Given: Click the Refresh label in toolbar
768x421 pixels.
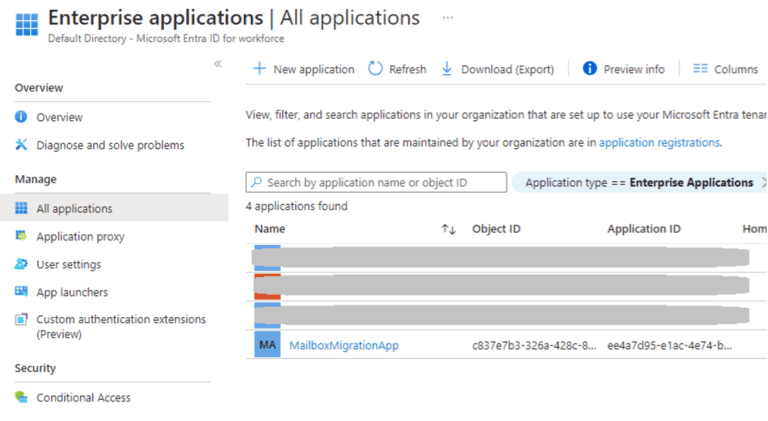Looking at the screenshot, I should 408,70.
